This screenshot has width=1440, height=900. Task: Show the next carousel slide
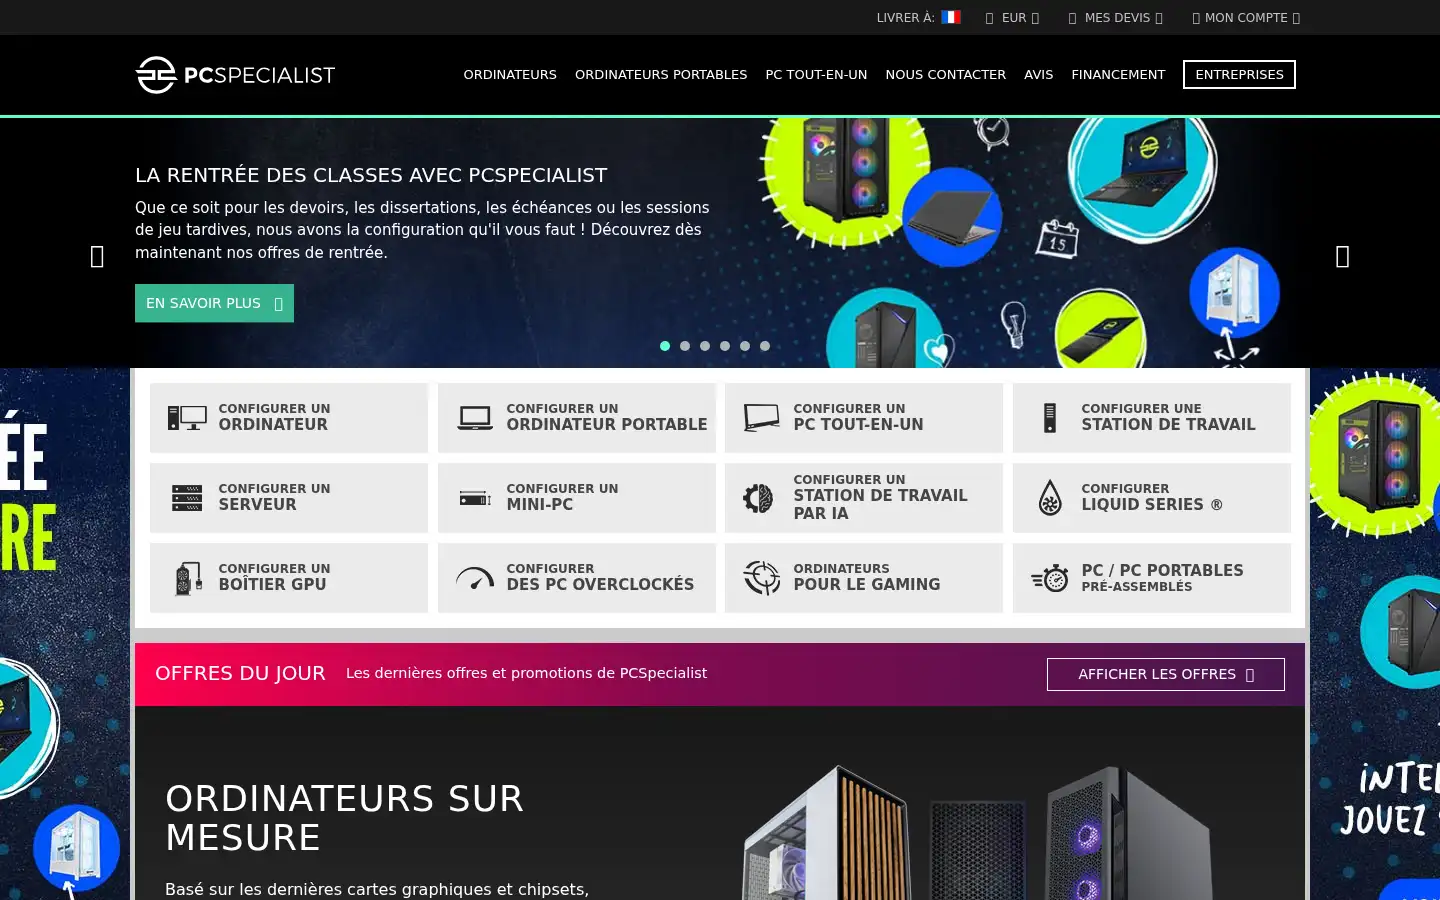tap(1343, 257)
